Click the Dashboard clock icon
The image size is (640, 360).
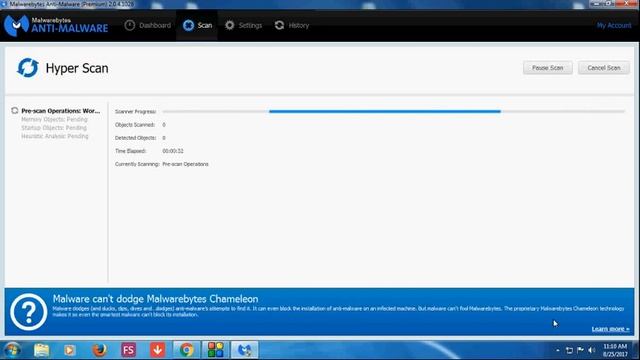[130, 25]
